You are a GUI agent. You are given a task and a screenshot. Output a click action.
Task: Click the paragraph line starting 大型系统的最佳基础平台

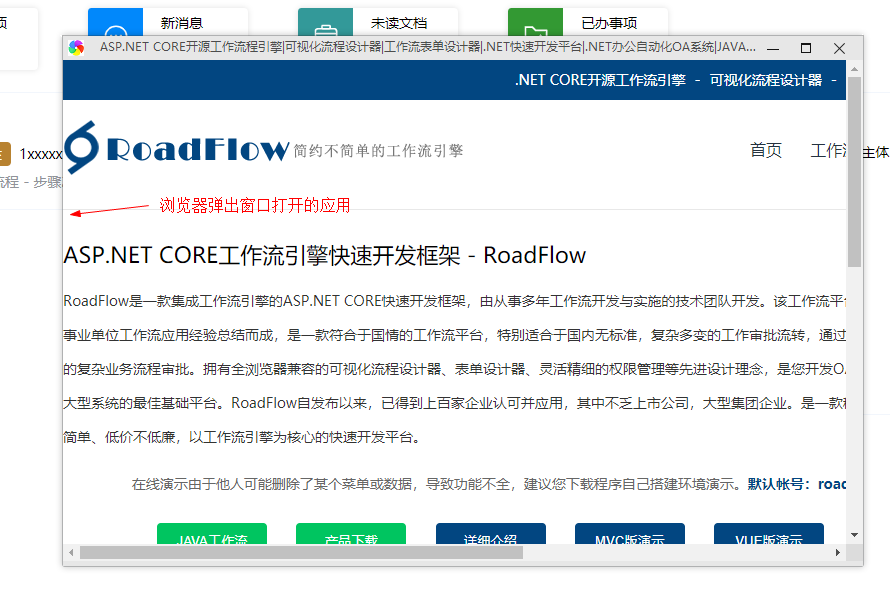(455, 403)
